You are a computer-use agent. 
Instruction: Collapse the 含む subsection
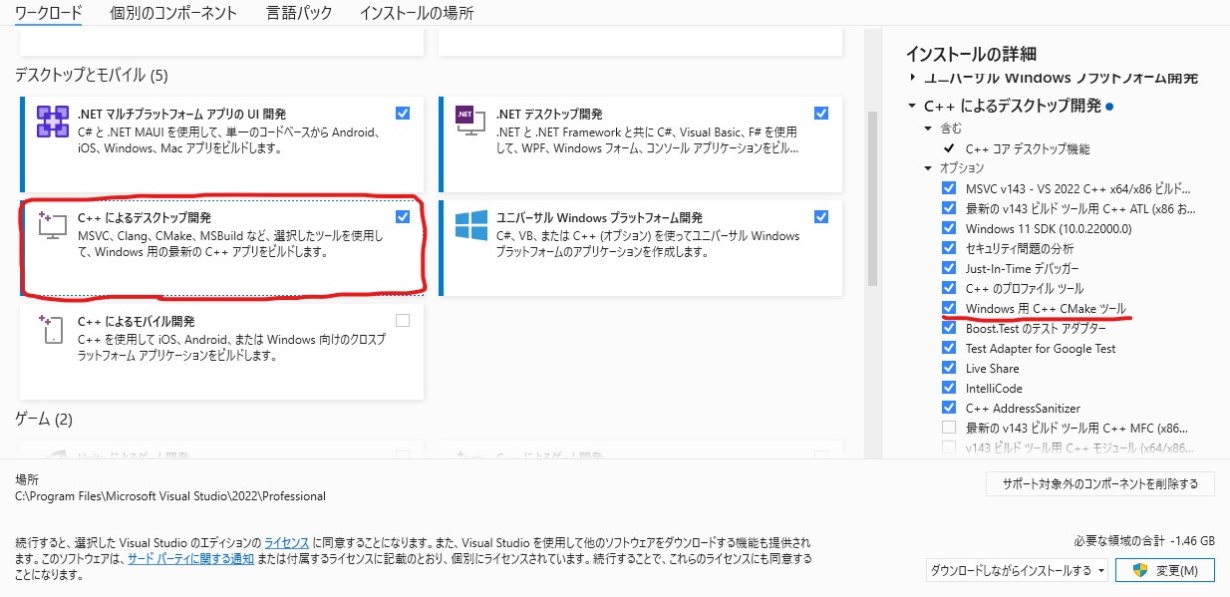(930, 129)
